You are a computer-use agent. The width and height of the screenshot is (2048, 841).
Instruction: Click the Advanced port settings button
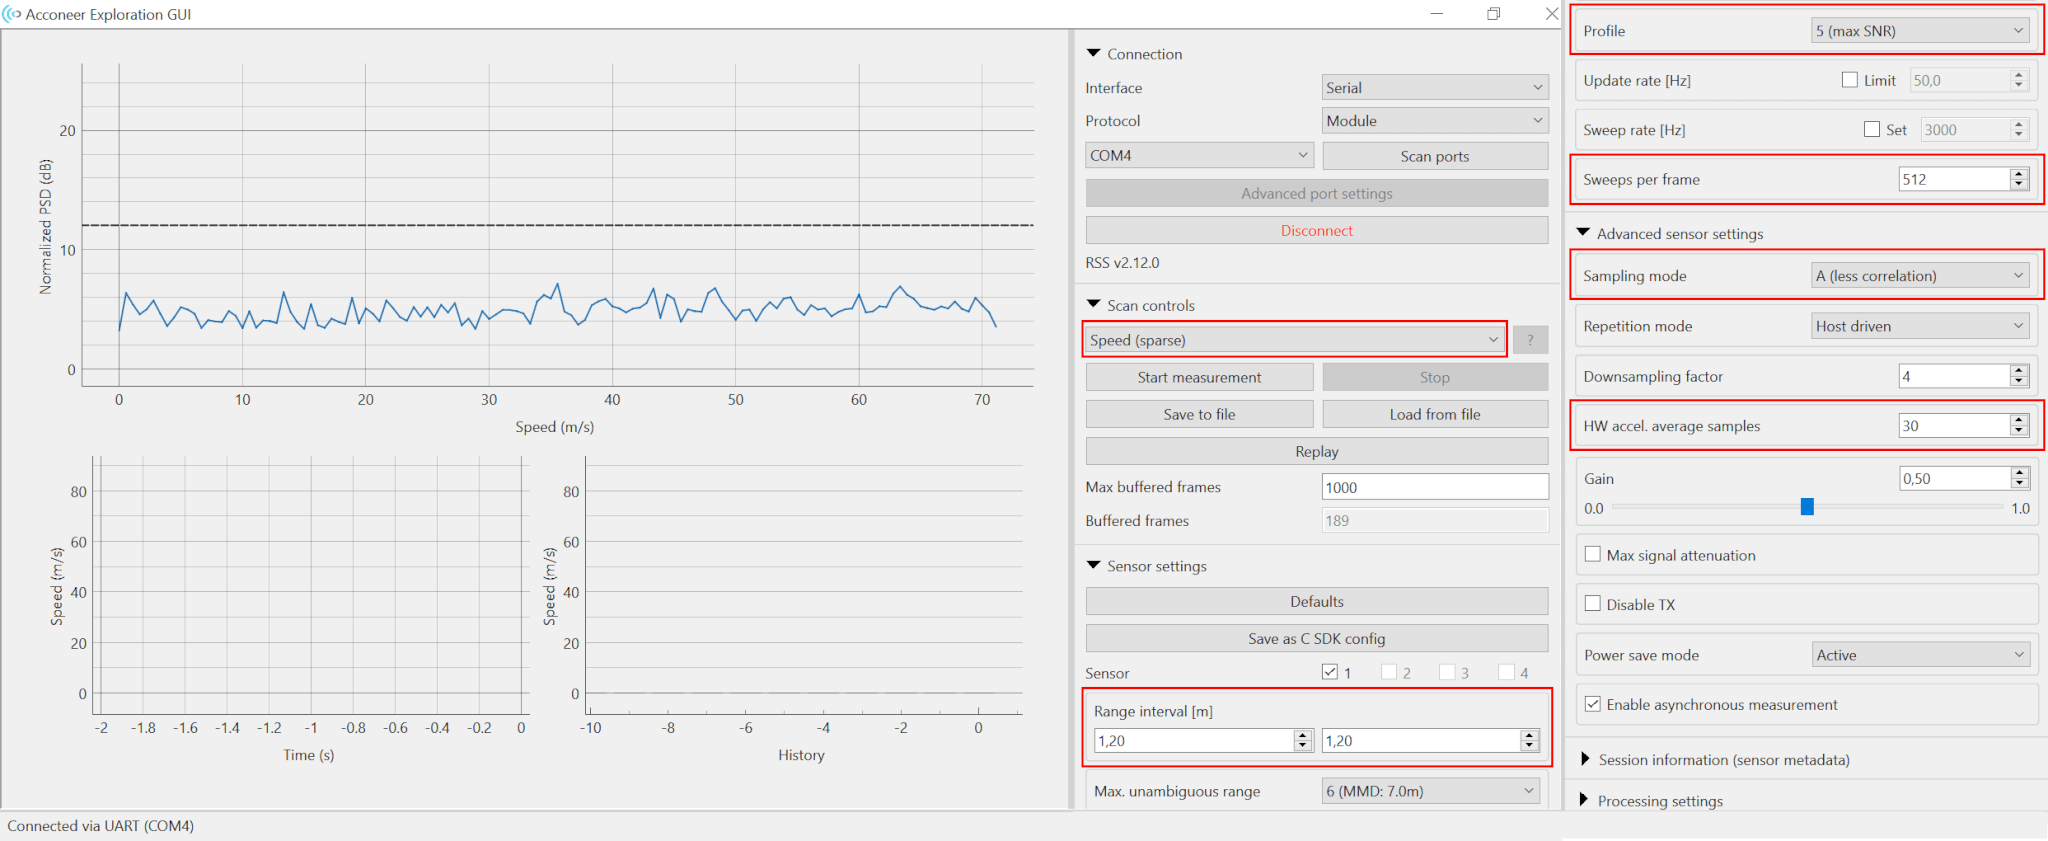click(1317, 193)
